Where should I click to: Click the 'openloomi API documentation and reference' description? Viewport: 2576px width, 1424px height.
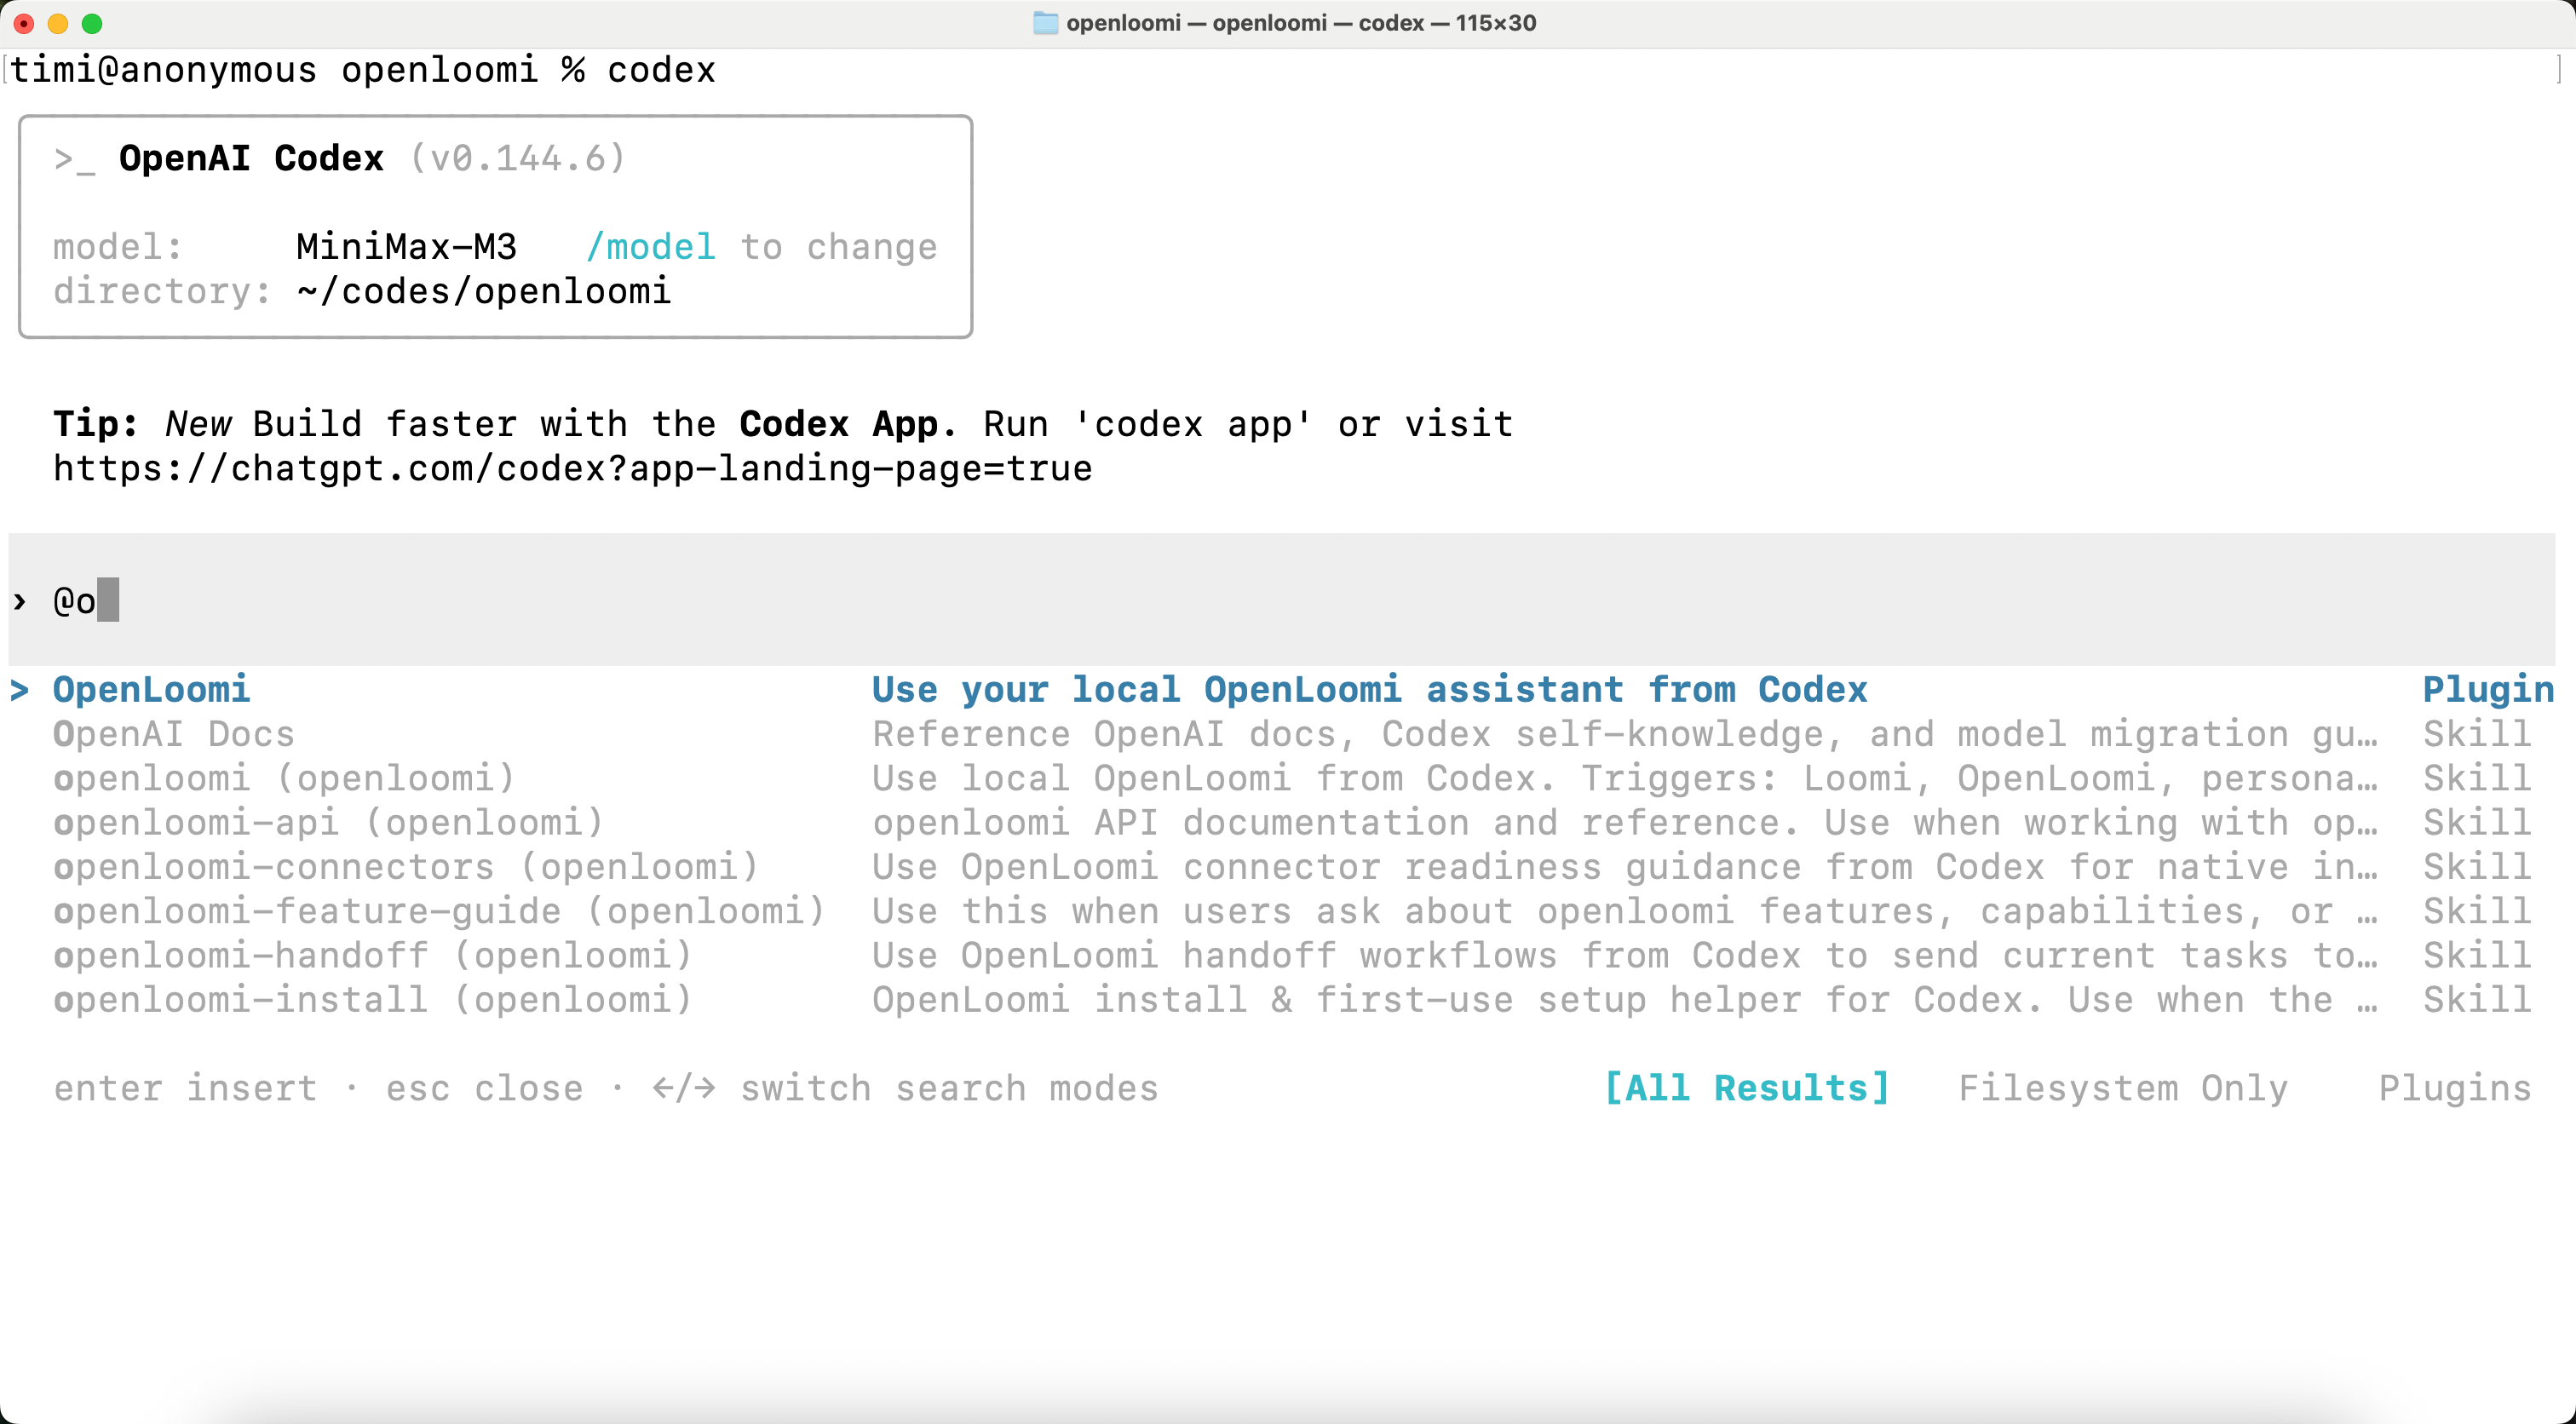click(x=1625, y=823)
